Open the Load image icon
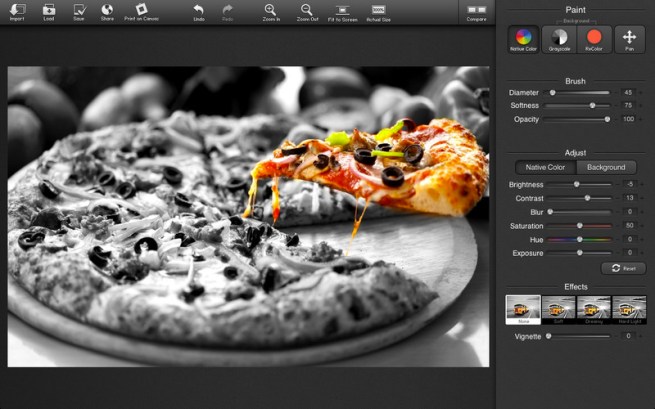This screenshot has width=655, height=409. 49,13
